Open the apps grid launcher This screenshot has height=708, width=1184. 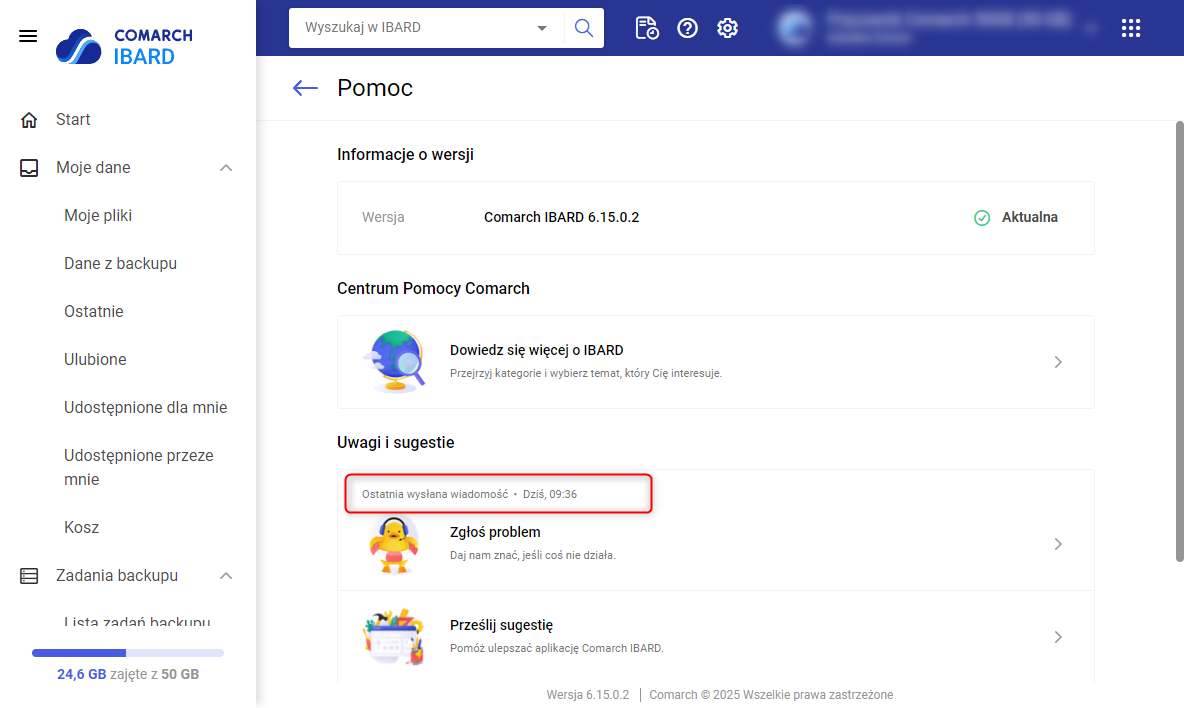pyautogui.click(x=1130, y=28)
